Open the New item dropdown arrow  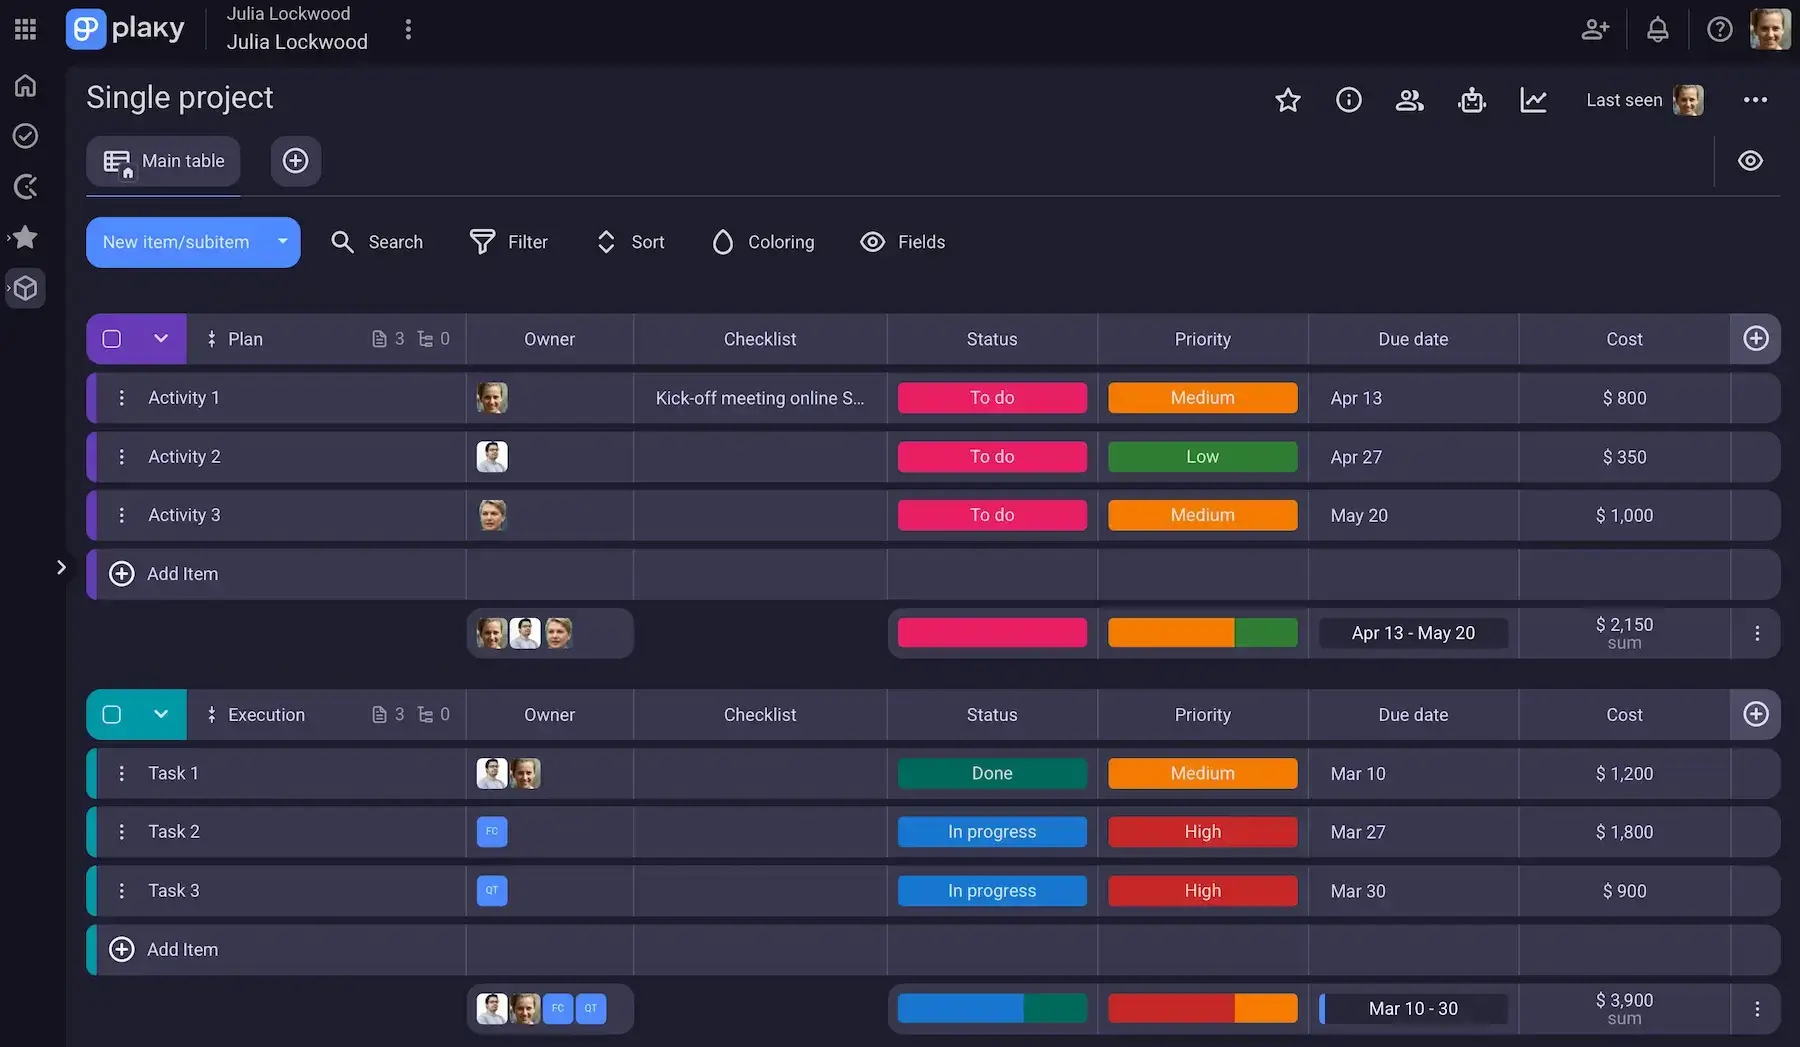282,242
